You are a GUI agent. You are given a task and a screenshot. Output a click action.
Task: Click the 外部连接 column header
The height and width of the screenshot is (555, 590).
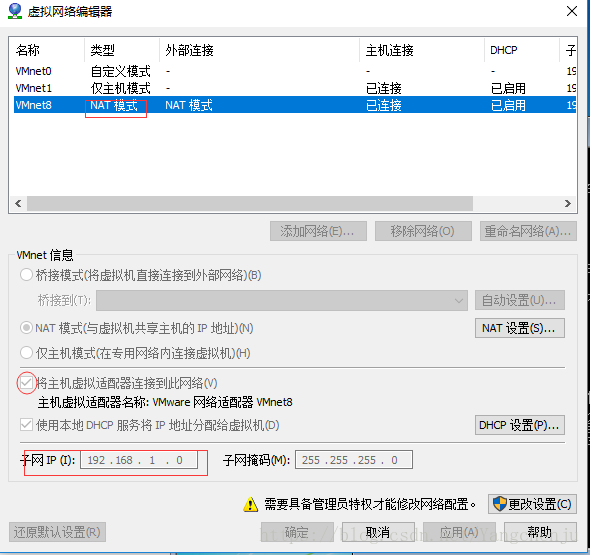tap(259, 50)
